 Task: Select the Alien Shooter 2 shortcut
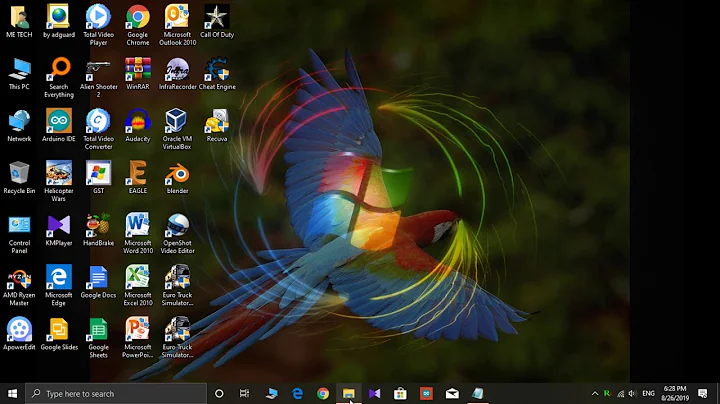tap(98, 78)
